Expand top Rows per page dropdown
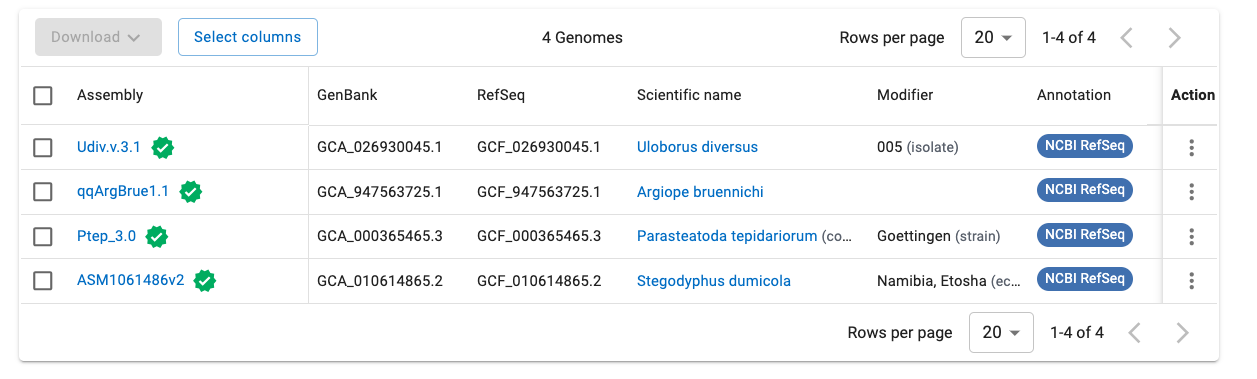 pyautogui.click(x=994, y=38)
